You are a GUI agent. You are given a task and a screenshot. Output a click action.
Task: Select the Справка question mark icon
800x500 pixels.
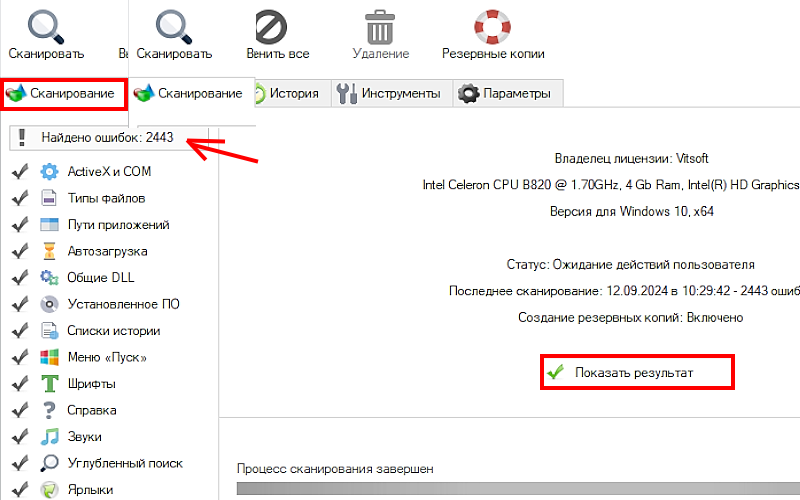[x=49, y=410]
